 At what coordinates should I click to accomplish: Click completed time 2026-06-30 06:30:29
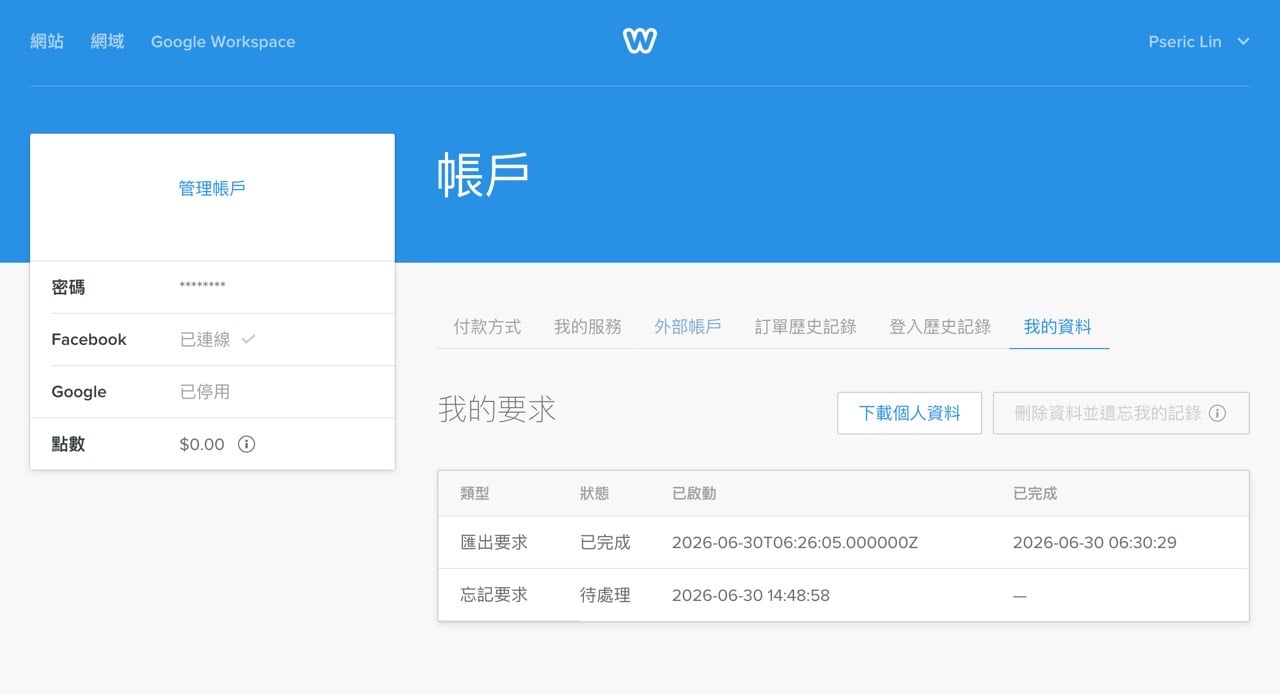point(1095,543)
